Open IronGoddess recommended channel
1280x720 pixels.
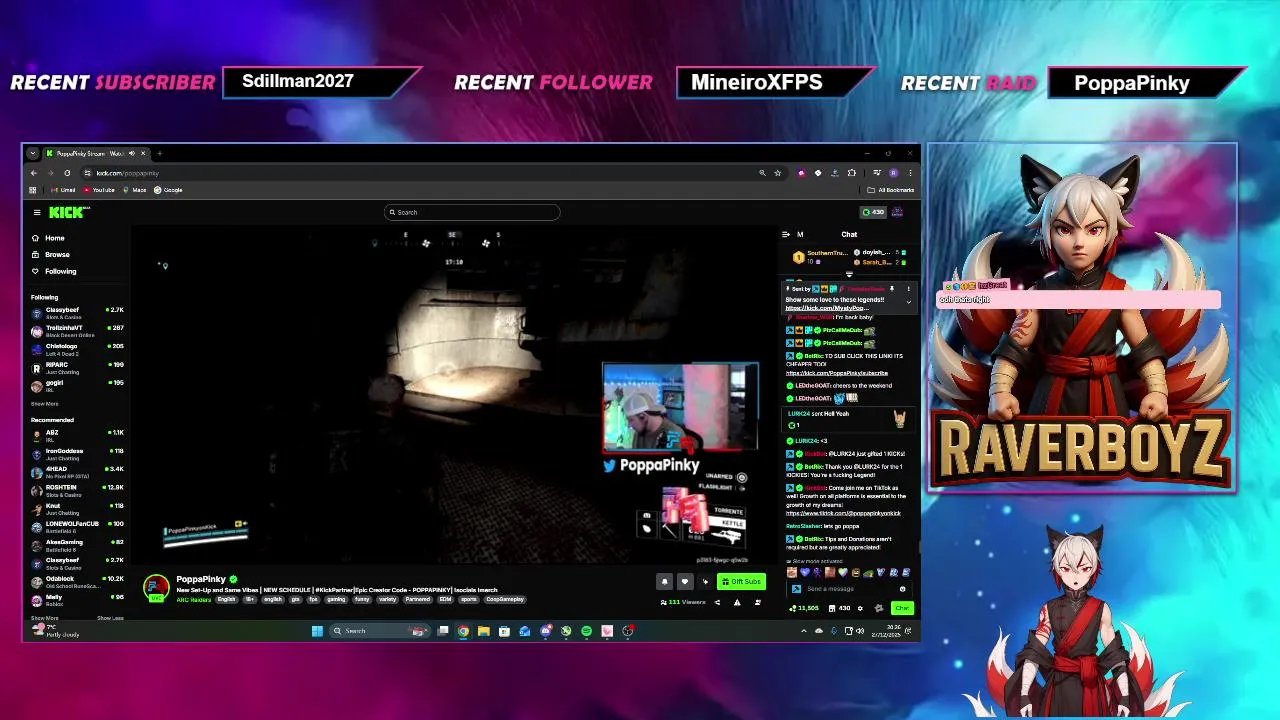[x=77, y=453]
